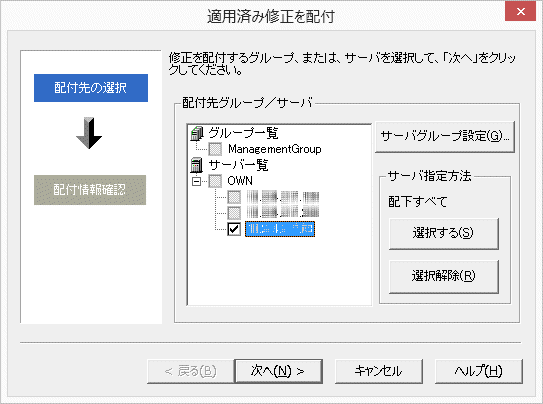Select the グループ一覧 tree label
Viewport: 543px width, 404px height.
(x=243, y=133)
